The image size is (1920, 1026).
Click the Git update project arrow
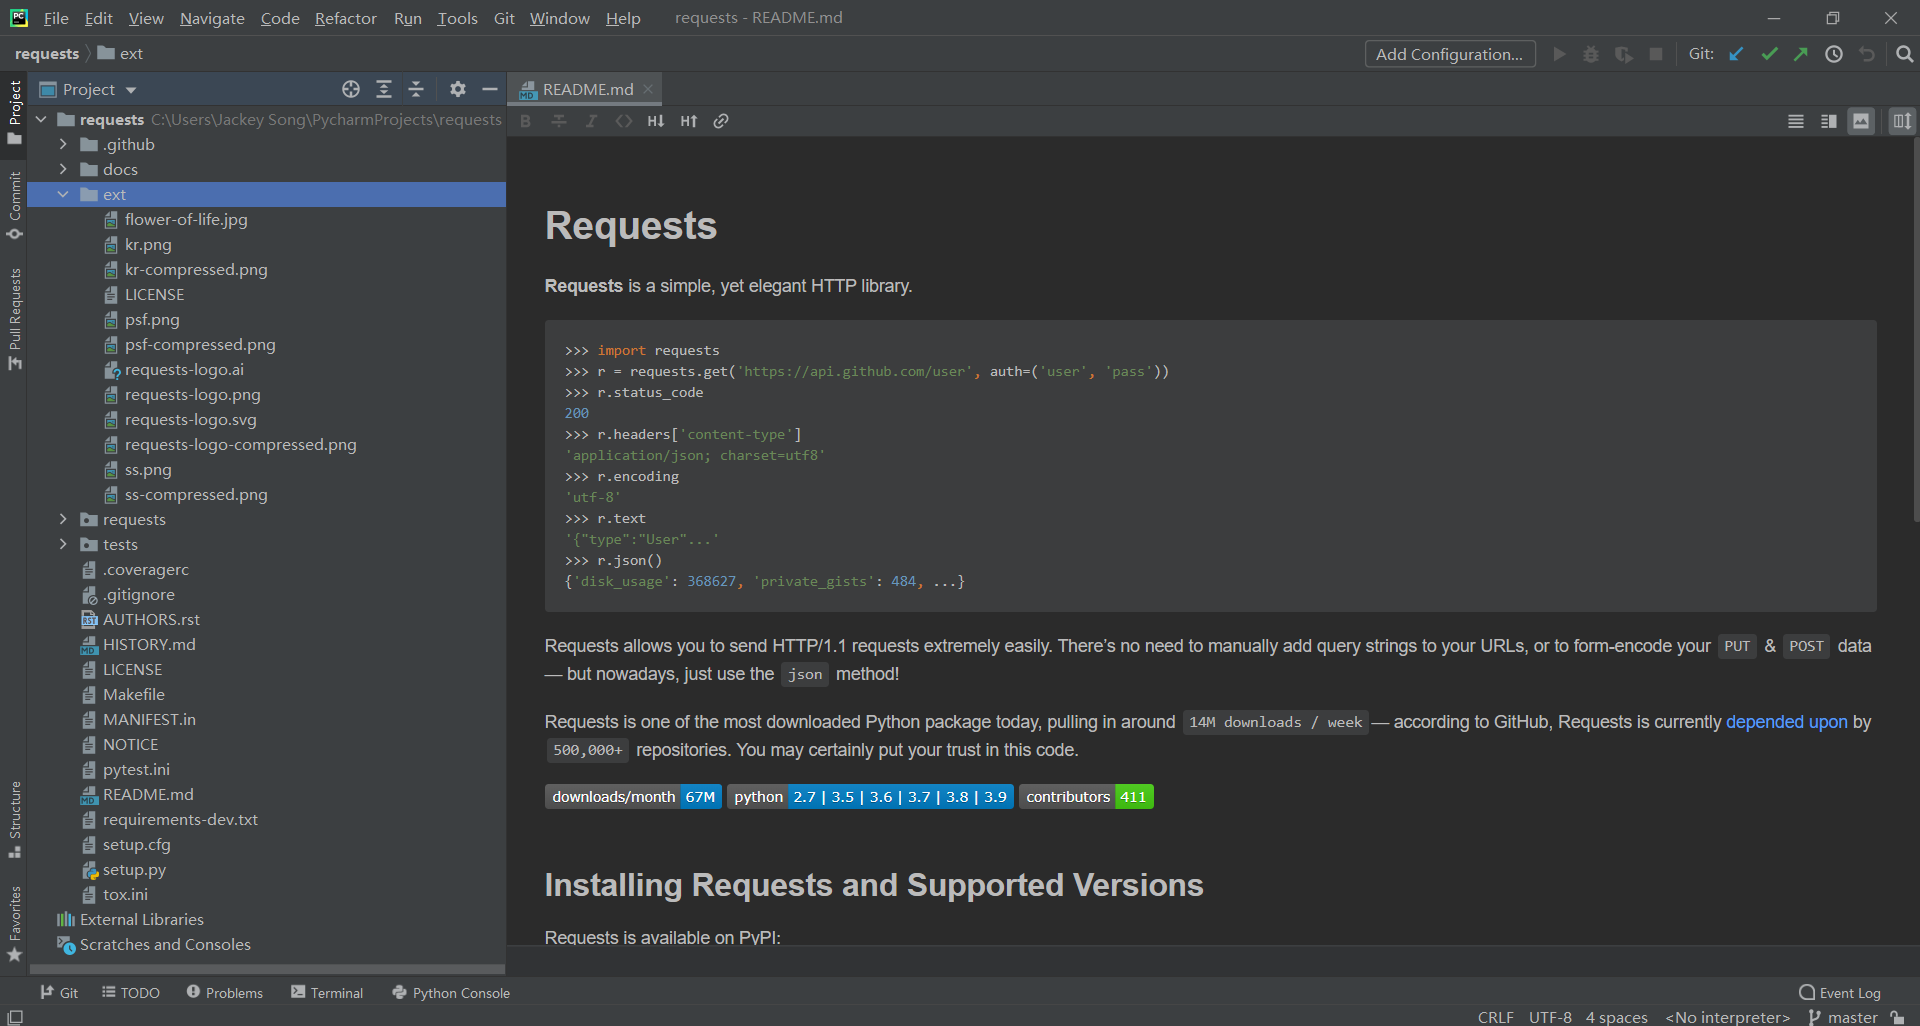[1737, 54]
